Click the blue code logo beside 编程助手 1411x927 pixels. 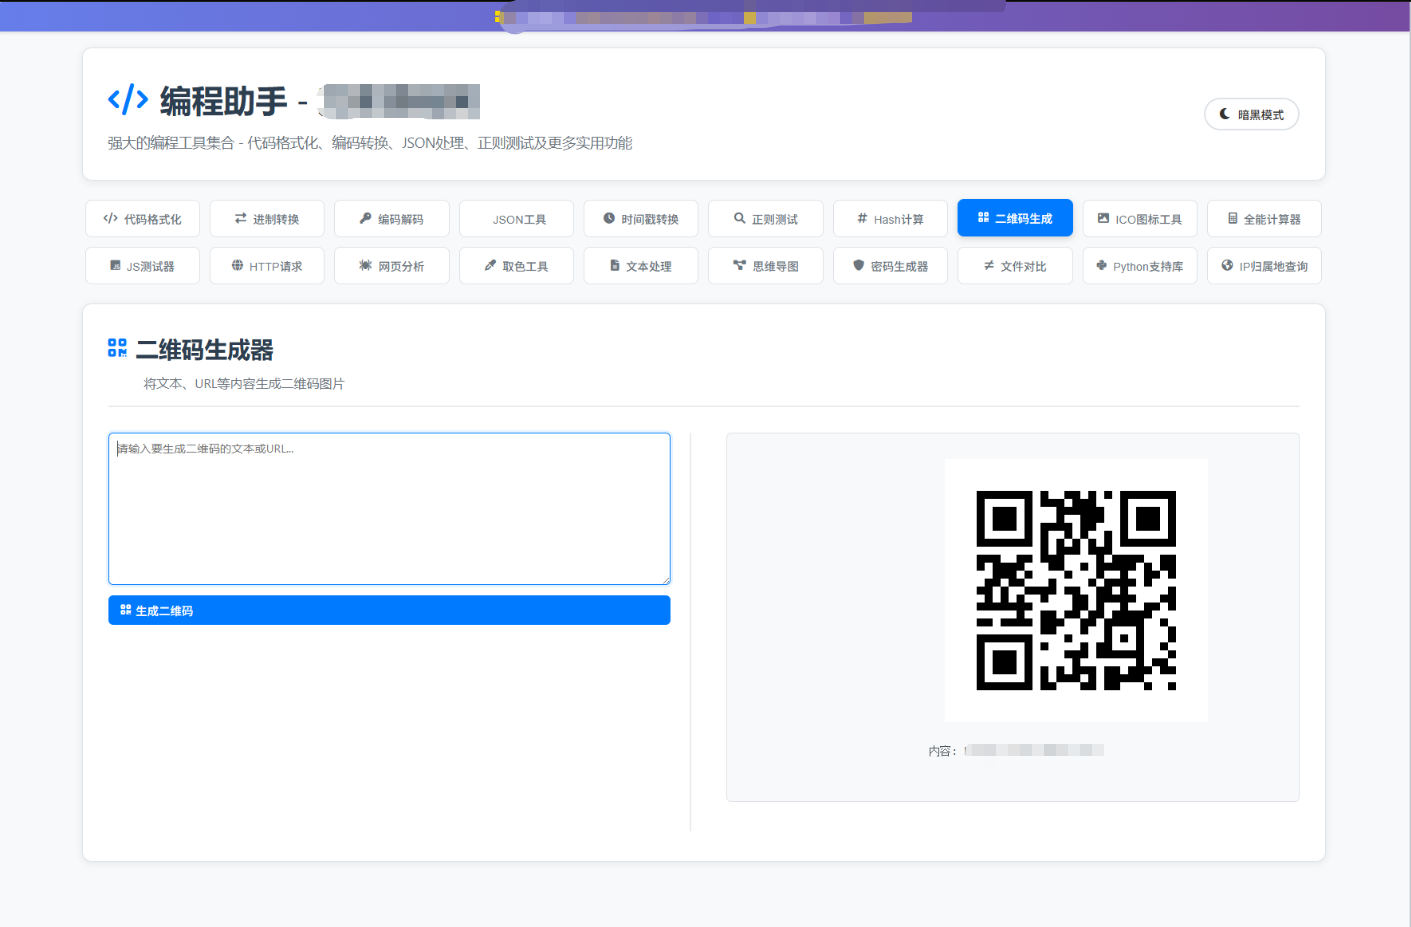coord(128,100)
